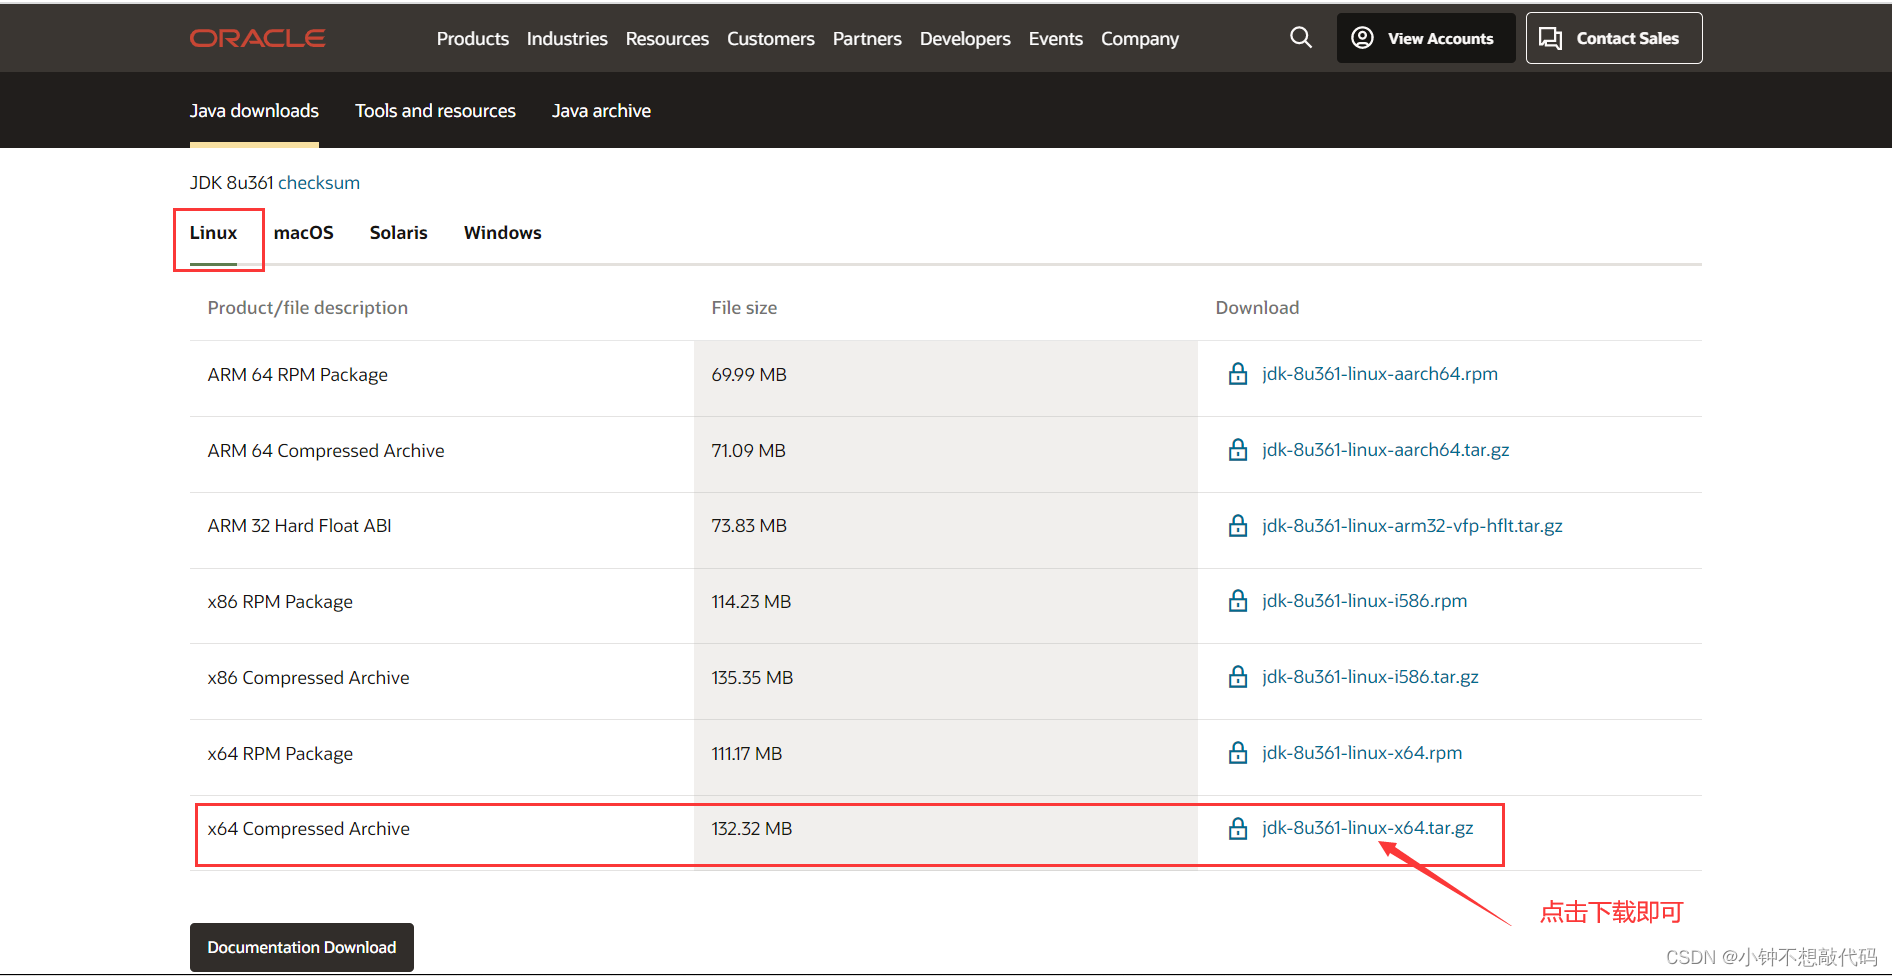Click the ARM 64 Compressed Archive description
This screenshot has height=976, width=1892.
click(326, 451)
